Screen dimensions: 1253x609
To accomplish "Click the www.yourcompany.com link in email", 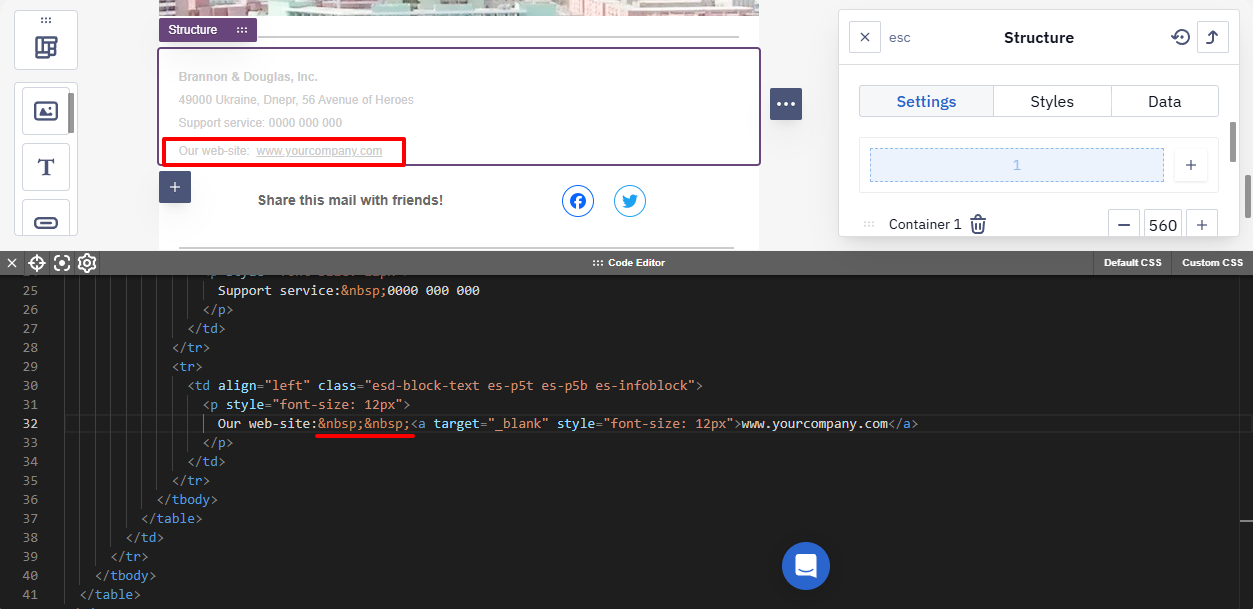I will pyautogui.click(x=319, y=151).
